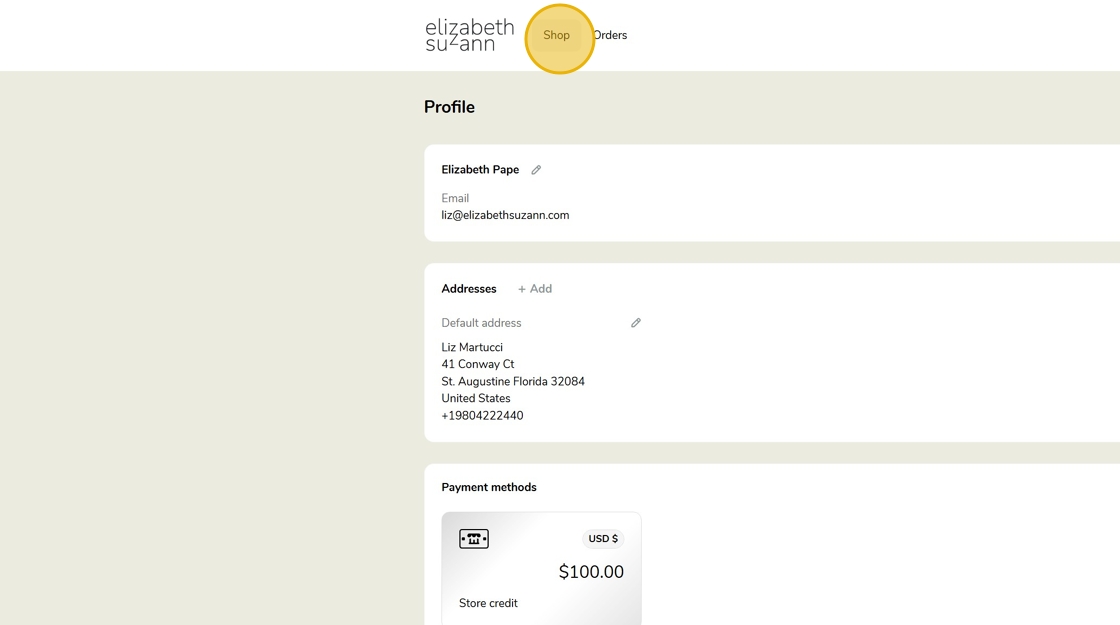The height and width of the screenshot is (625, 1120).
Task: Click the phone number +19804222440
Action: [x=482, y=416]
